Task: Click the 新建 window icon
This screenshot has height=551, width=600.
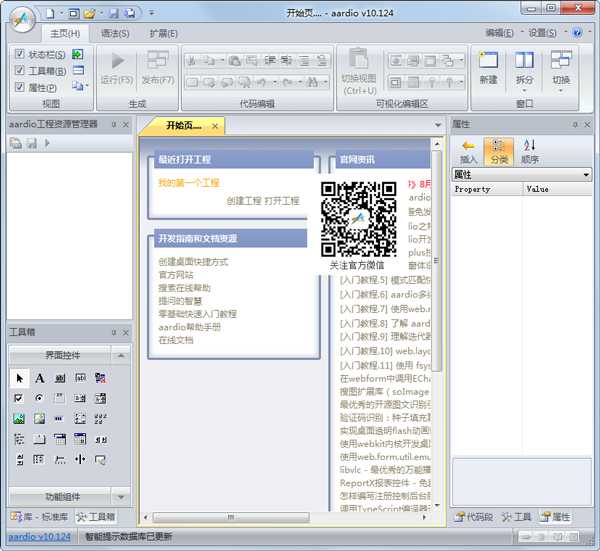Action: [x=488, y=62]
